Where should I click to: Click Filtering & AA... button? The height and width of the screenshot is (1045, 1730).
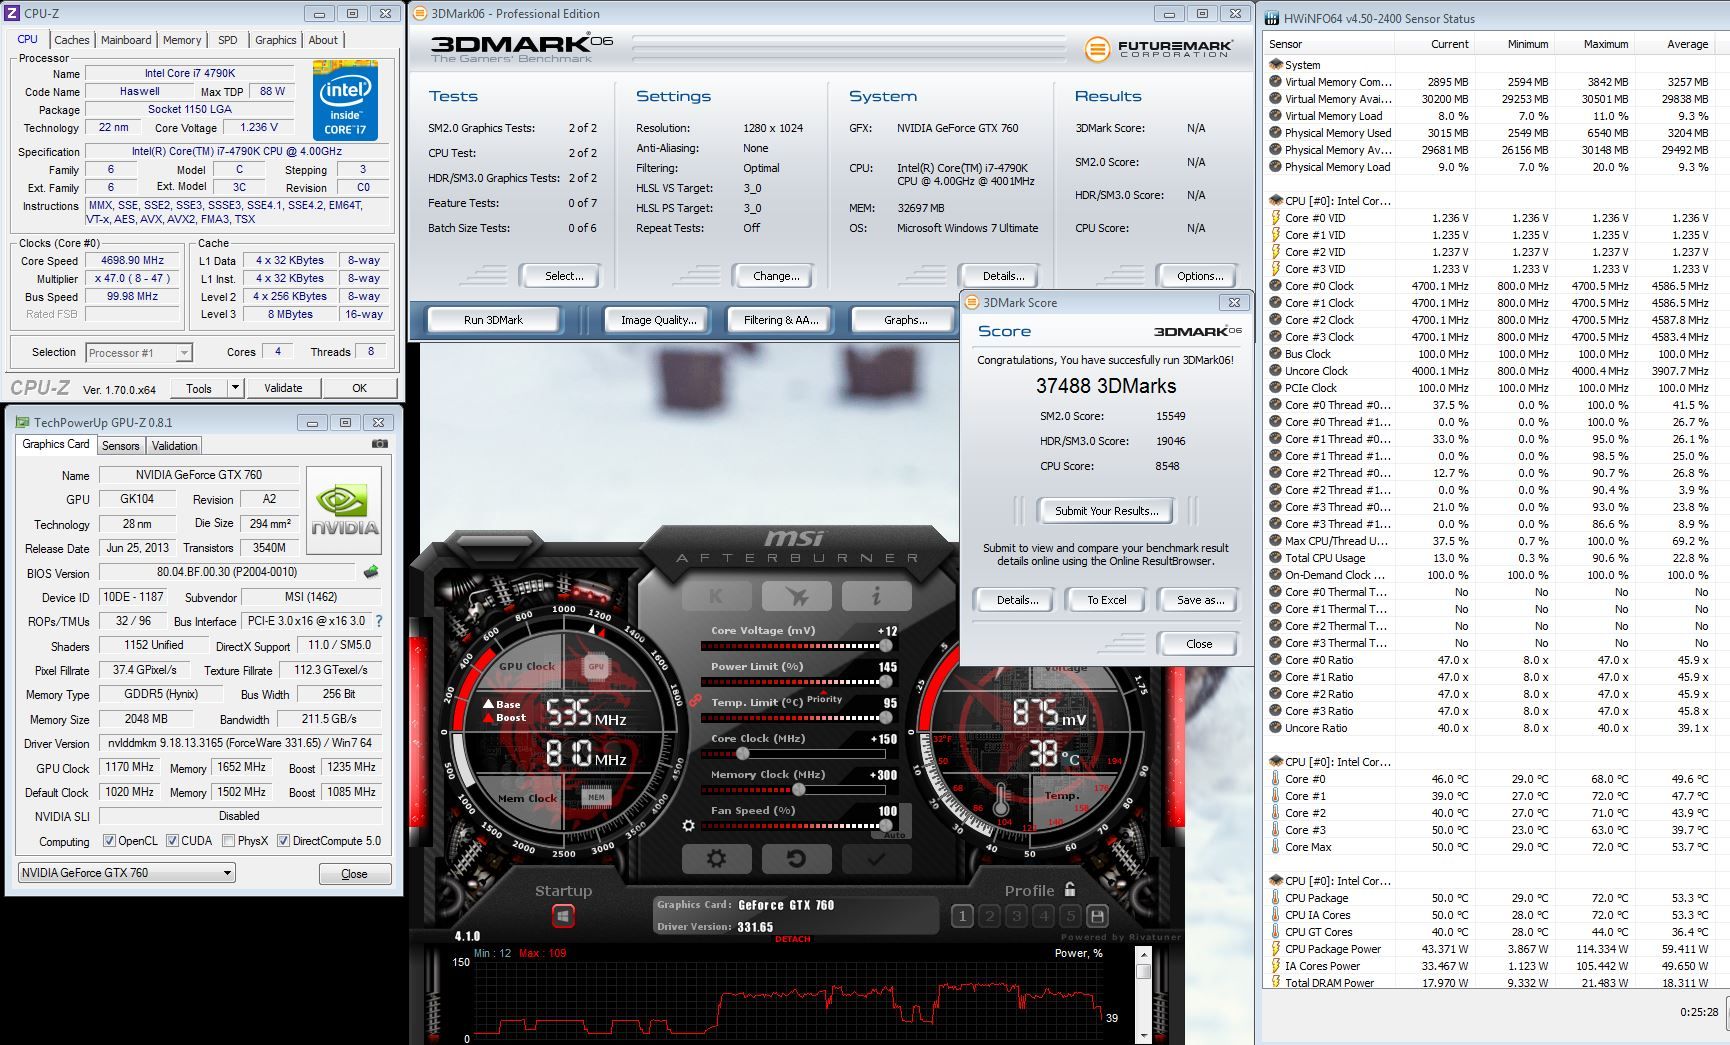781,320
